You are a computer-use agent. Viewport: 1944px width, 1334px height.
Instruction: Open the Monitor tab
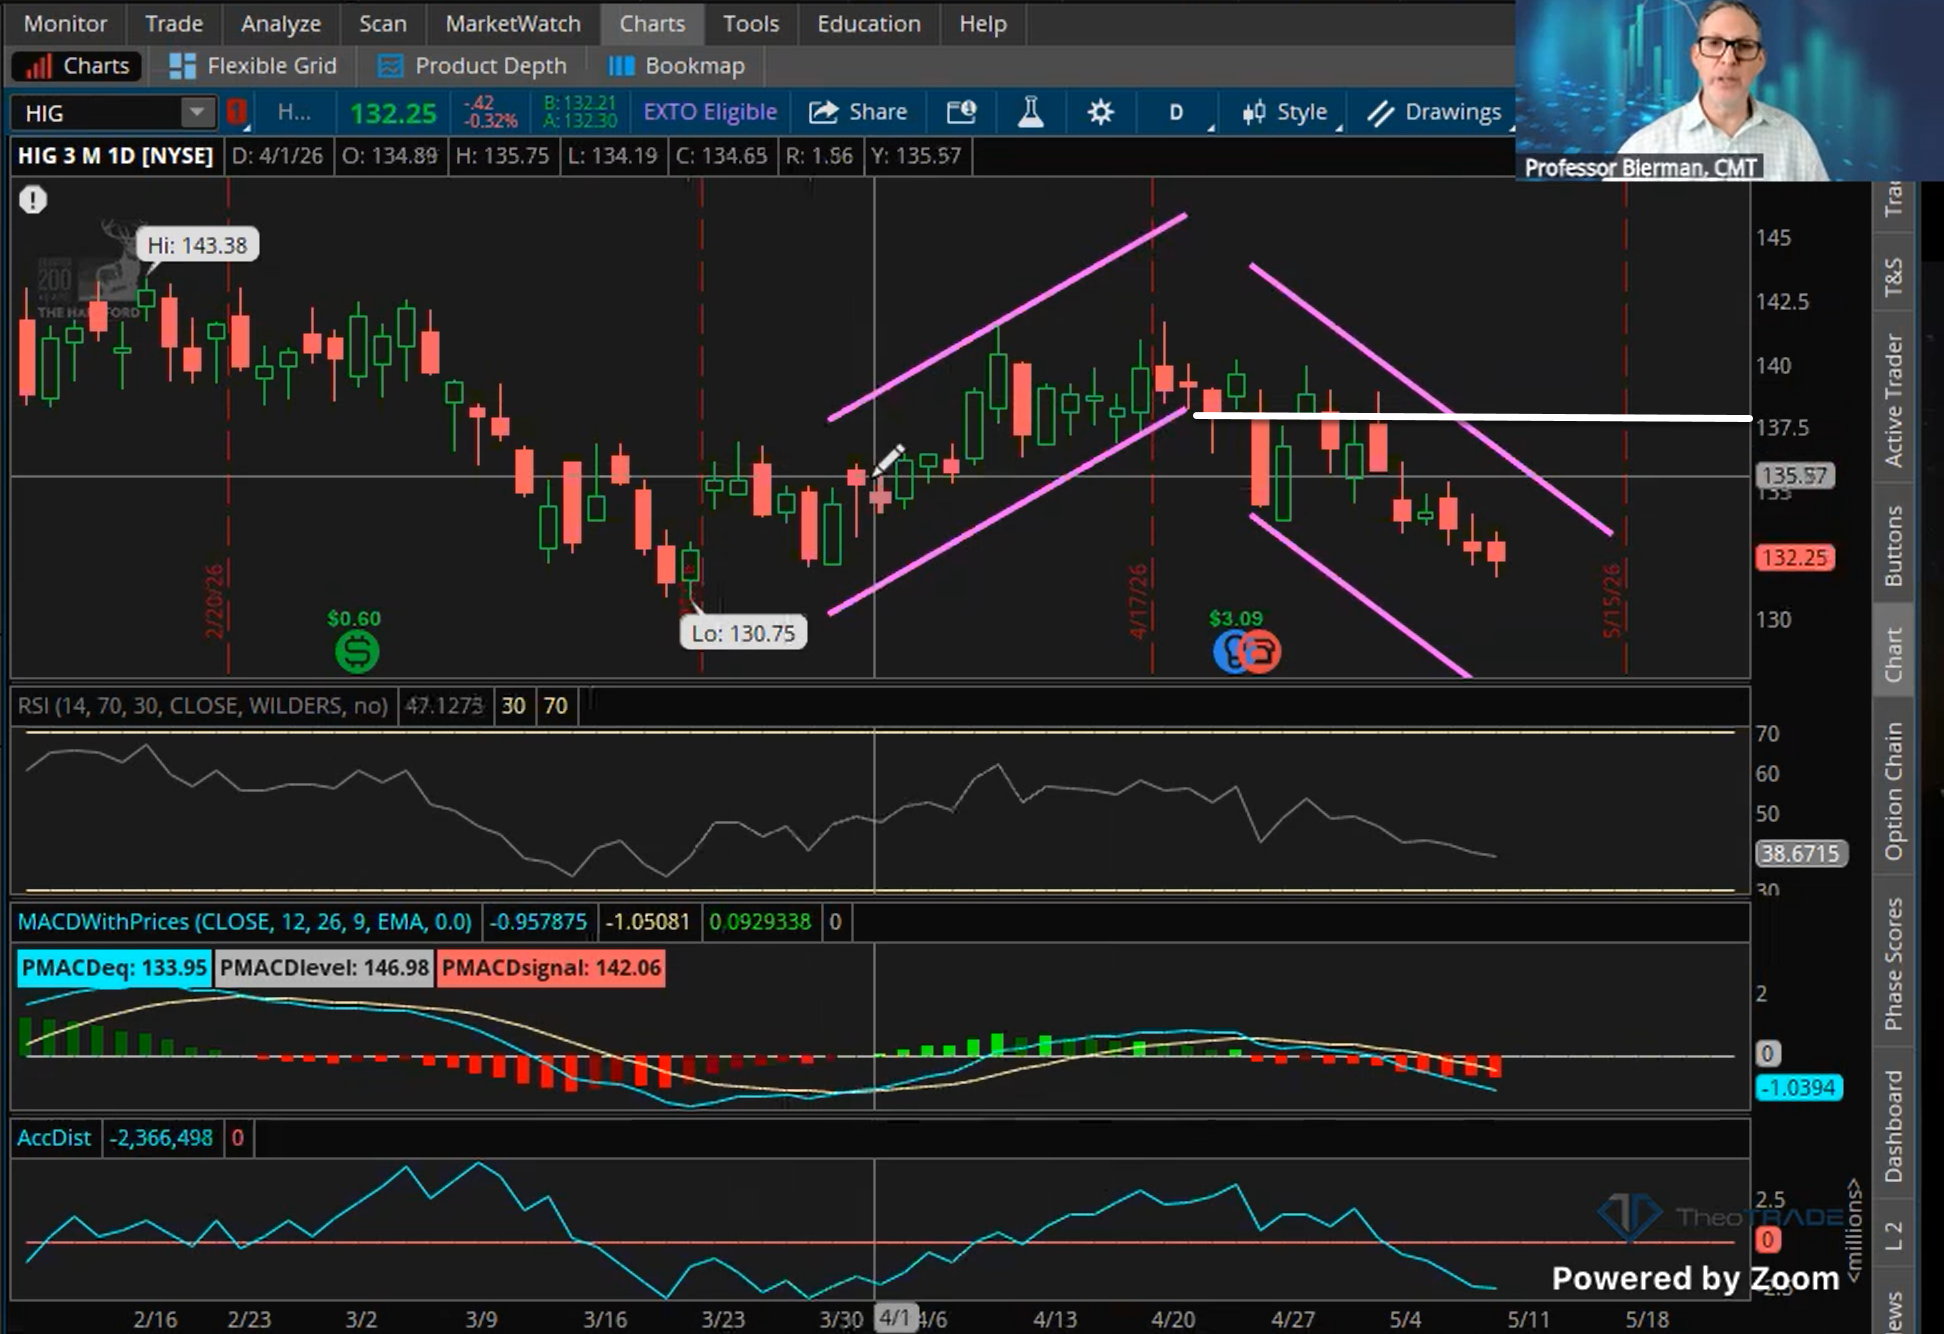tap(65, 23)
